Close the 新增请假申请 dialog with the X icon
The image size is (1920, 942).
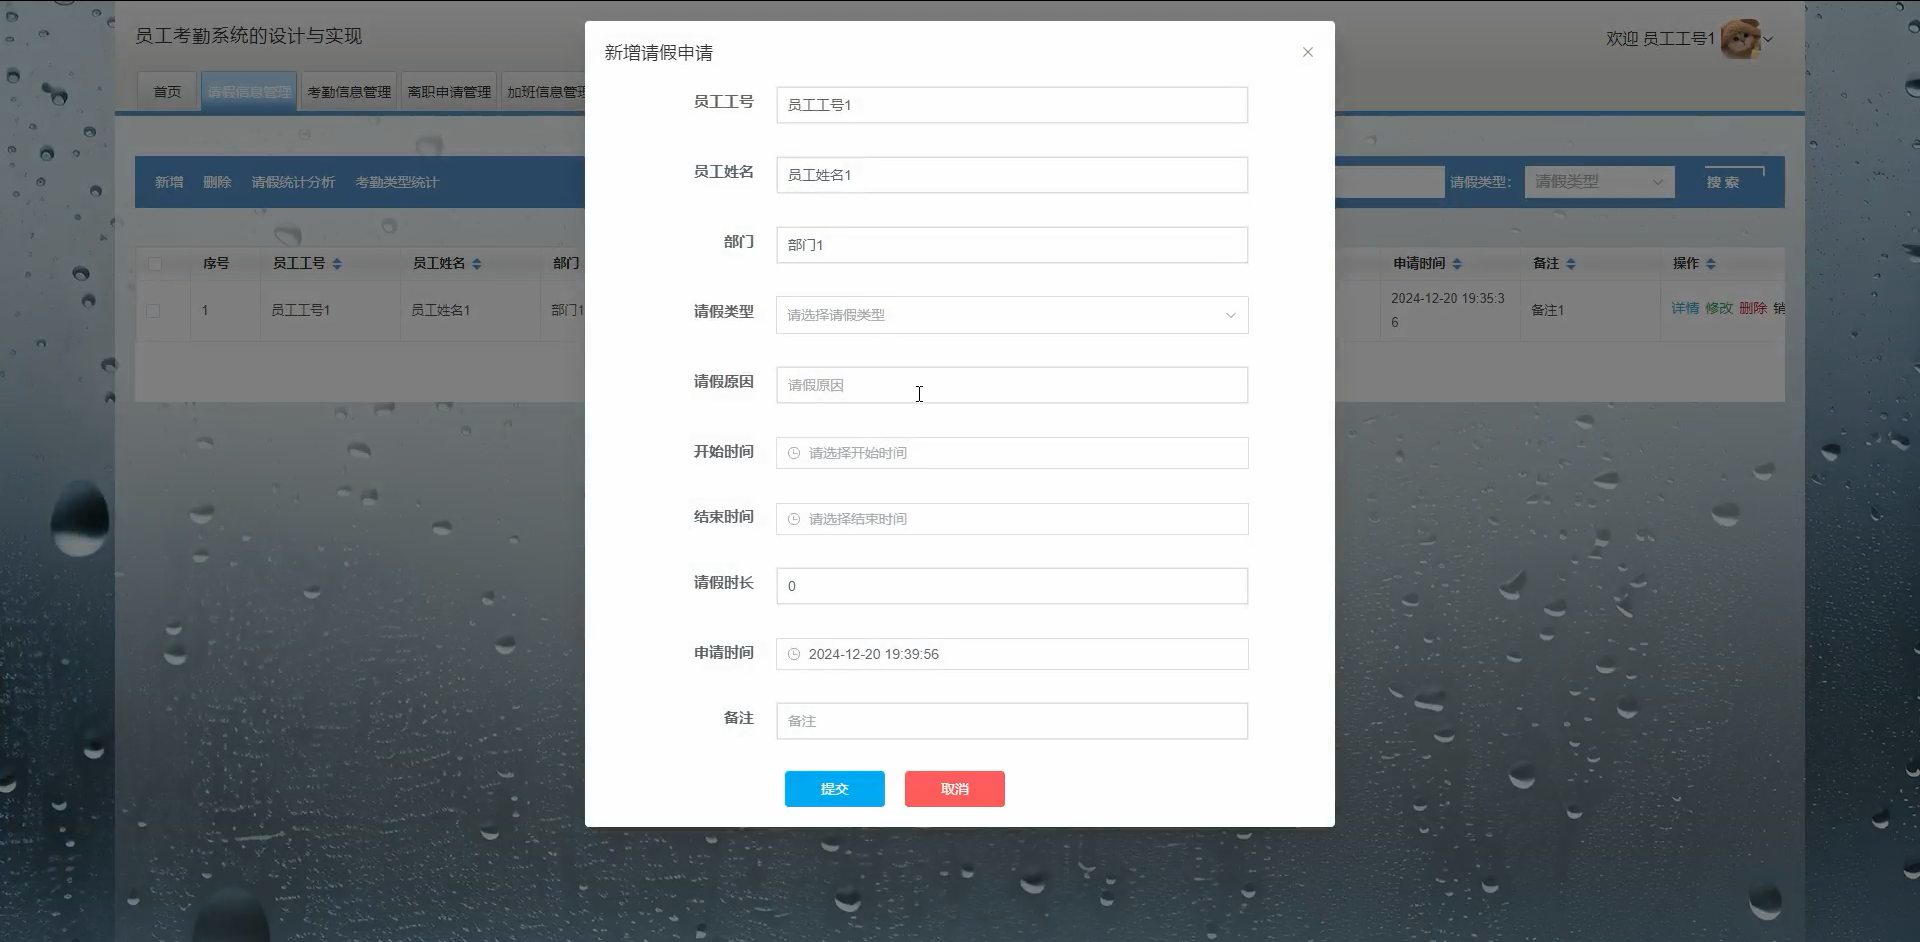[1307, 52]
